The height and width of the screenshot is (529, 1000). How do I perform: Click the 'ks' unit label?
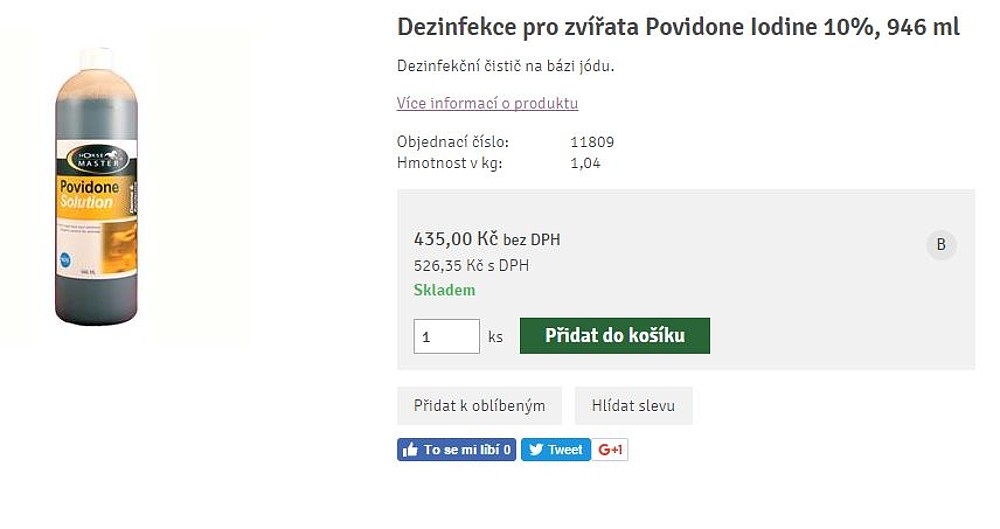[495, 337]
